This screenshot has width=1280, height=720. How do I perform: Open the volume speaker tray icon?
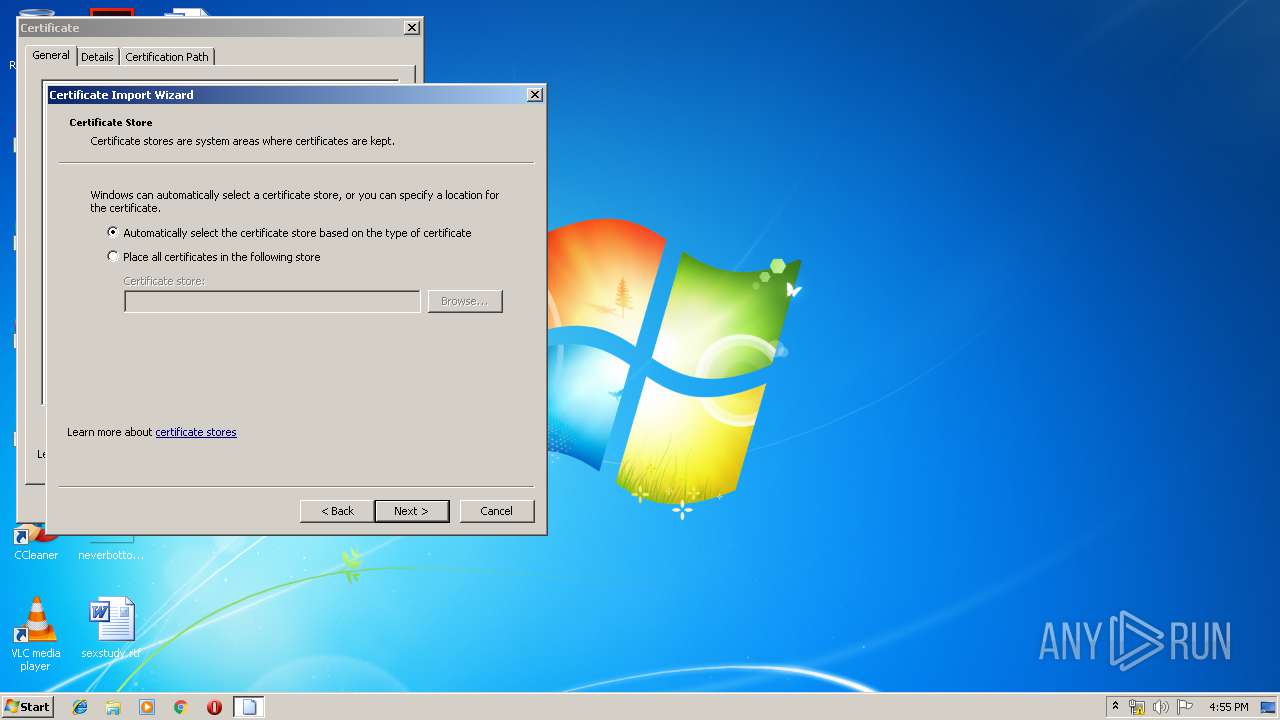1161,707
